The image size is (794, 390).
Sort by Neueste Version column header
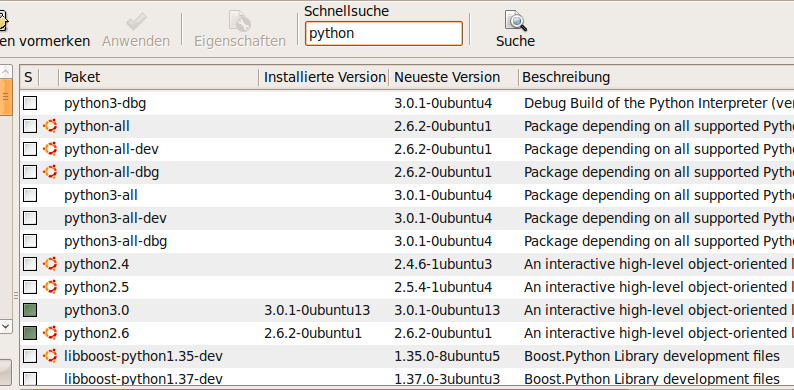pos(454,77)
